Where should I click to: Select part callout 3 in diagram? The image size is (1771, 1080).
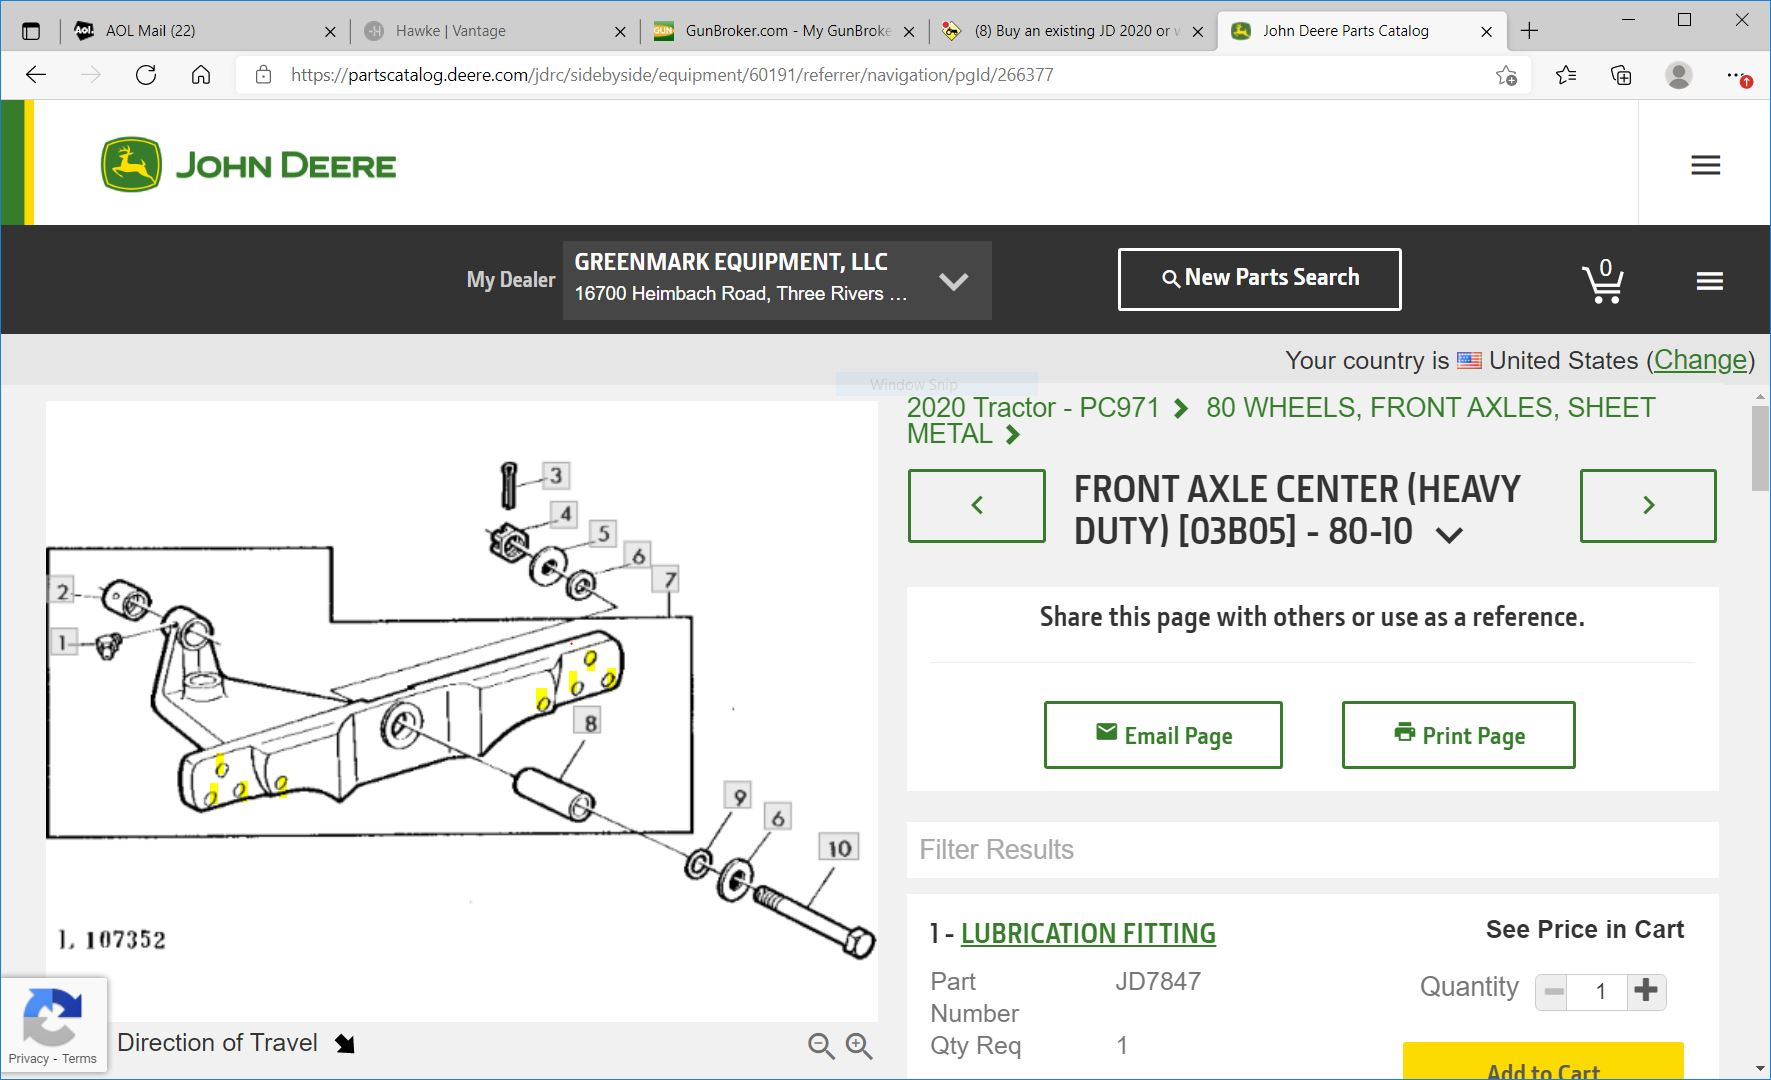click(x=556, y=475)
